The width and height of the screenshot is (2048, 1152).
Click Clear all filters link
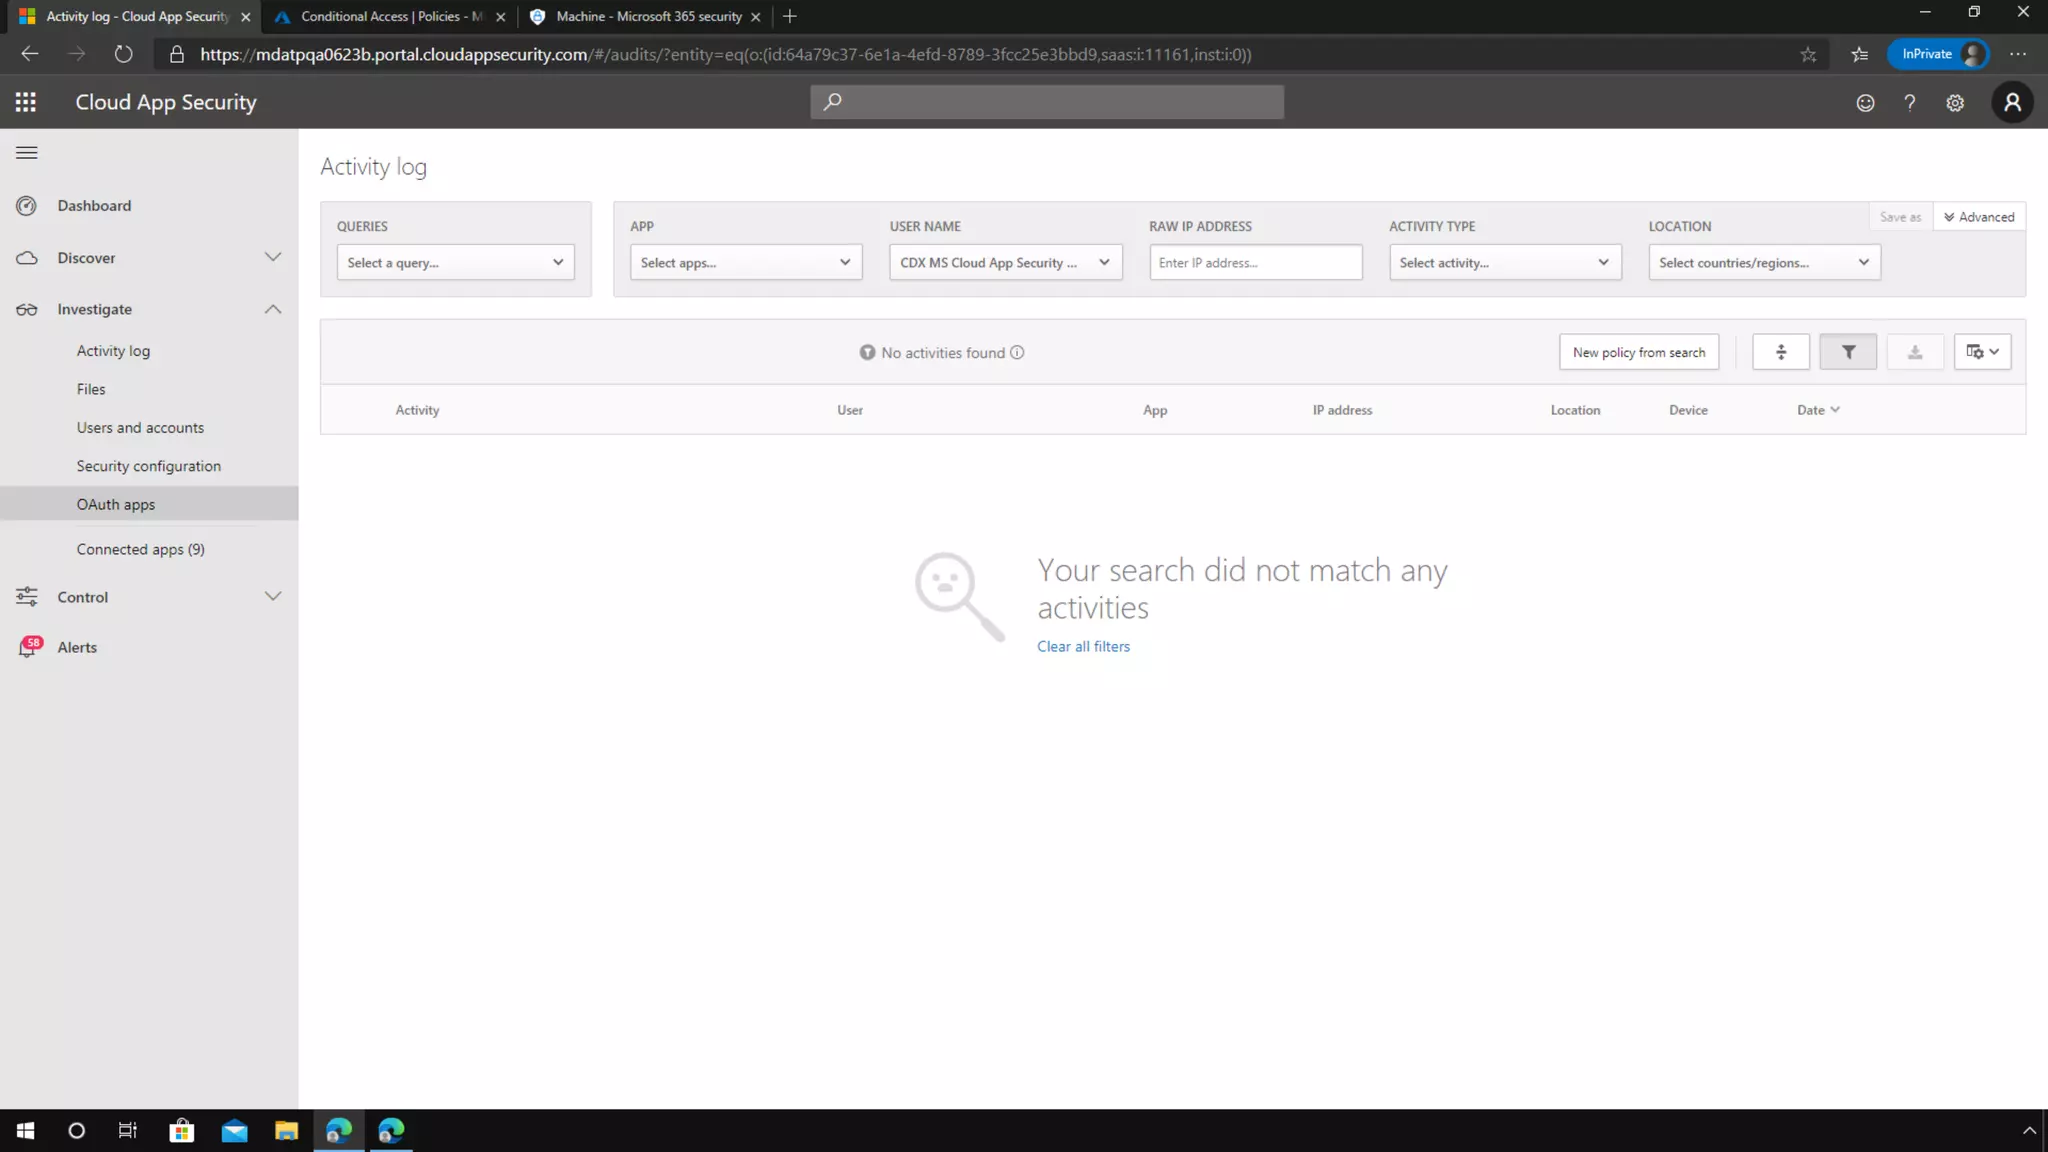[x=1083, y=646]
